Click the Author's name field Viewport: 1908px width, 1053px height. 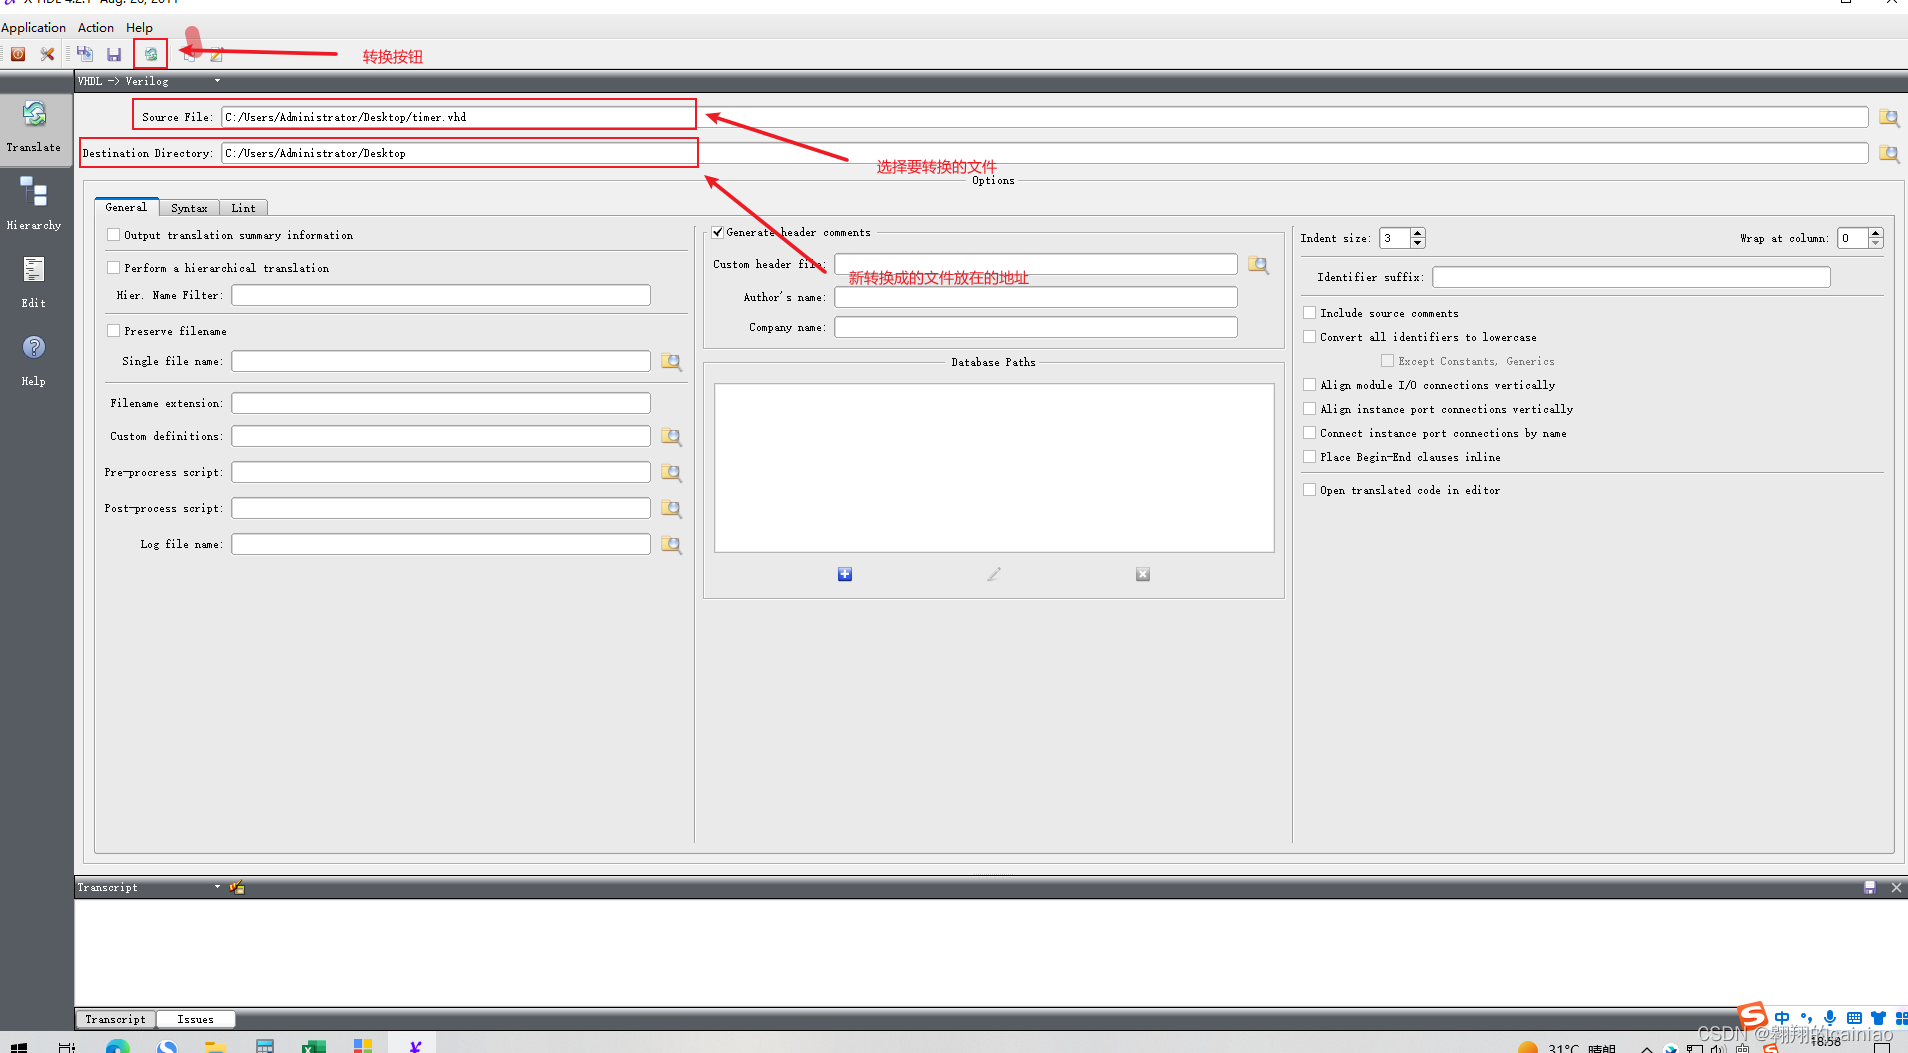tap(1036, 297)
